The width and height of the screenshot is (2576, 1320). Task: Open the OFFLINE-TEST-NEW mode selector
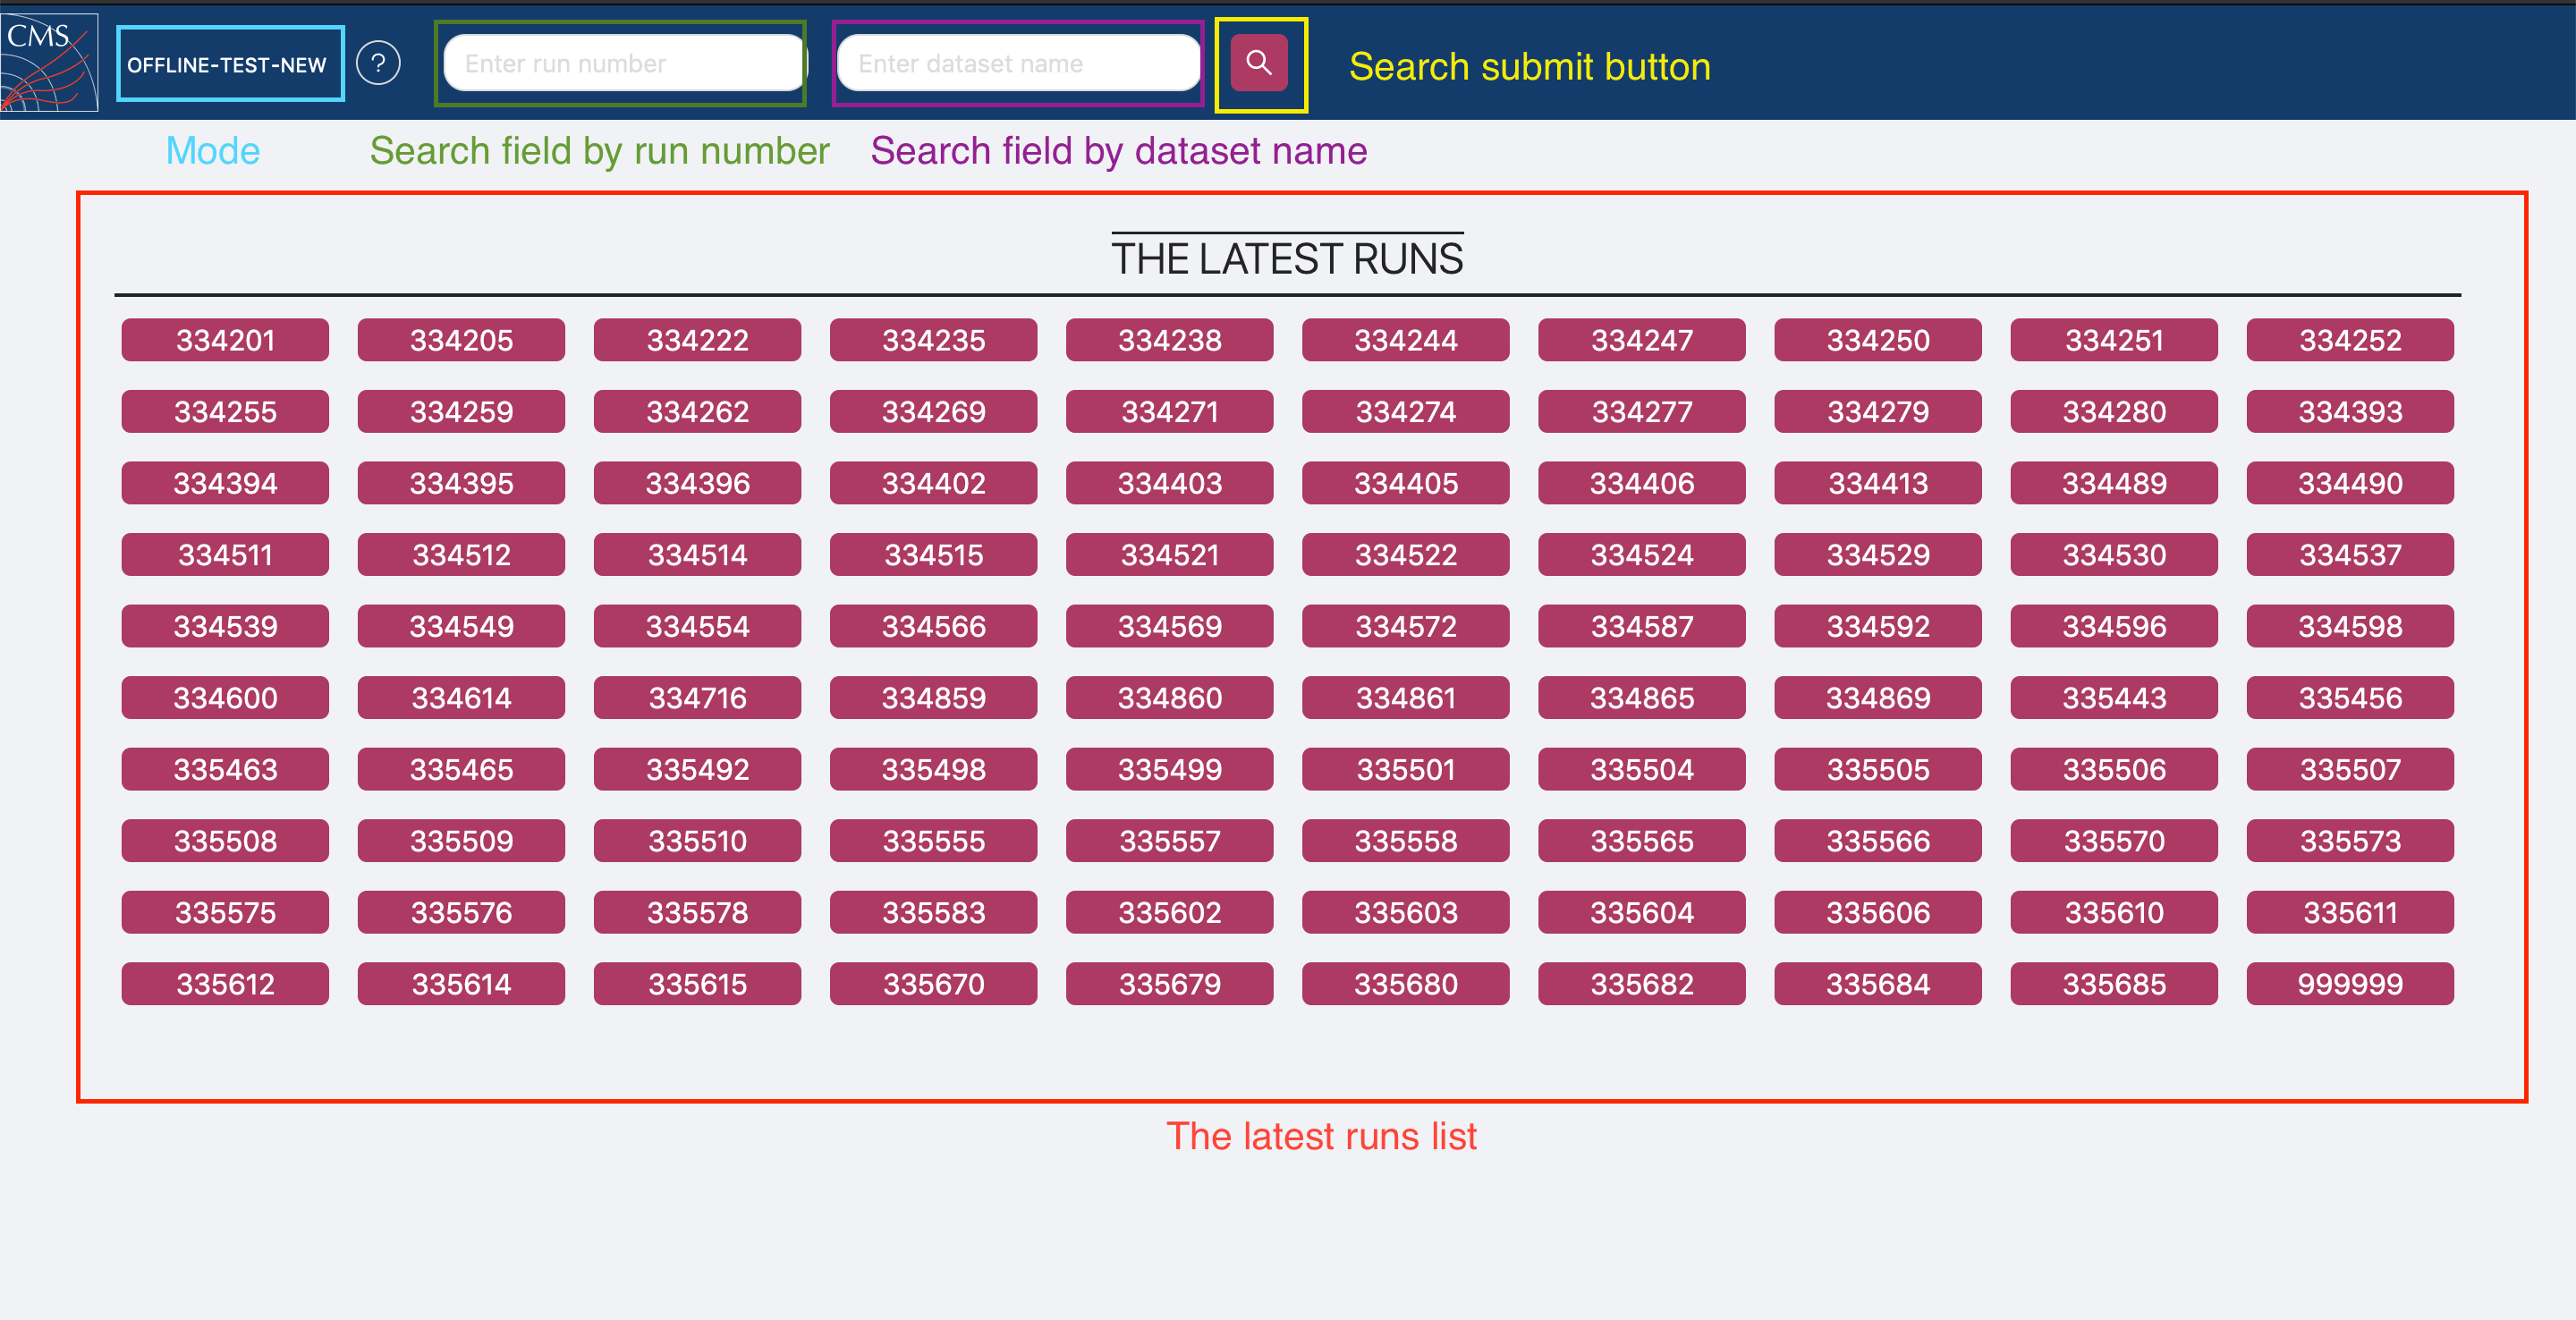pyautogui.click(x=228, y=65)
